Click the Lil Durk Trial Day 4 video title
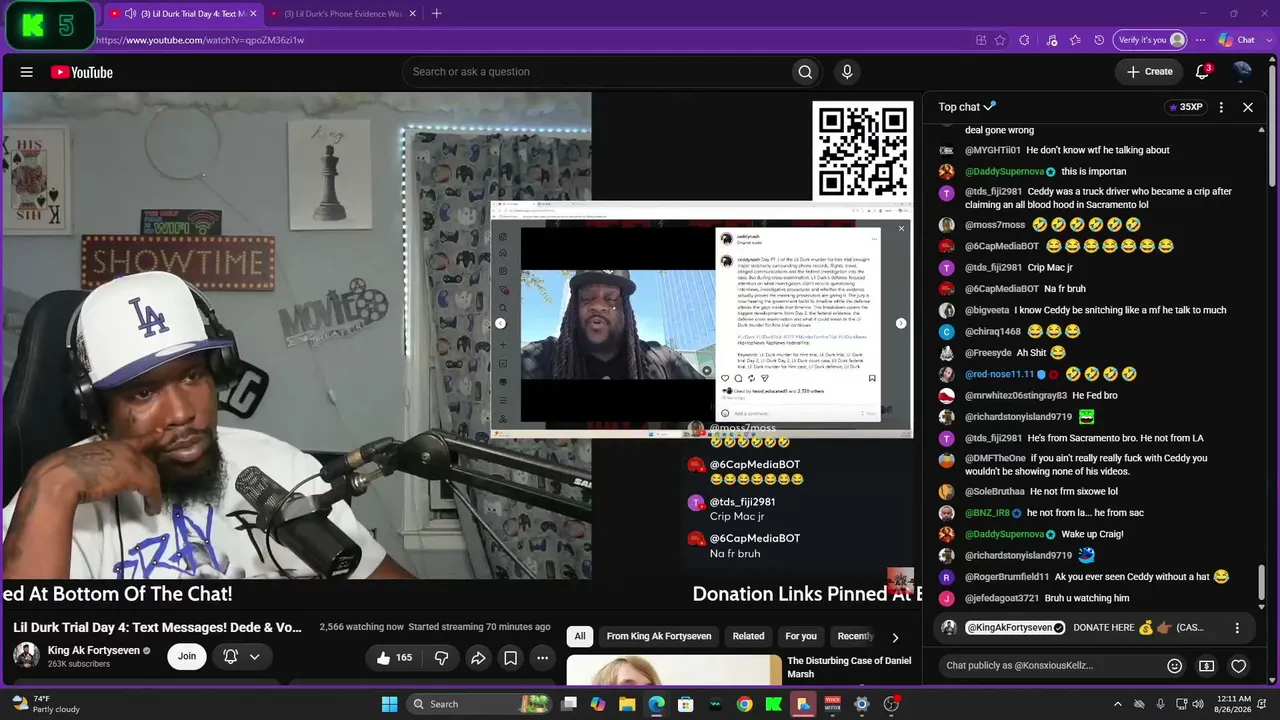The height and width of the screenshot is (720, 1280). (x=157, y=627)
